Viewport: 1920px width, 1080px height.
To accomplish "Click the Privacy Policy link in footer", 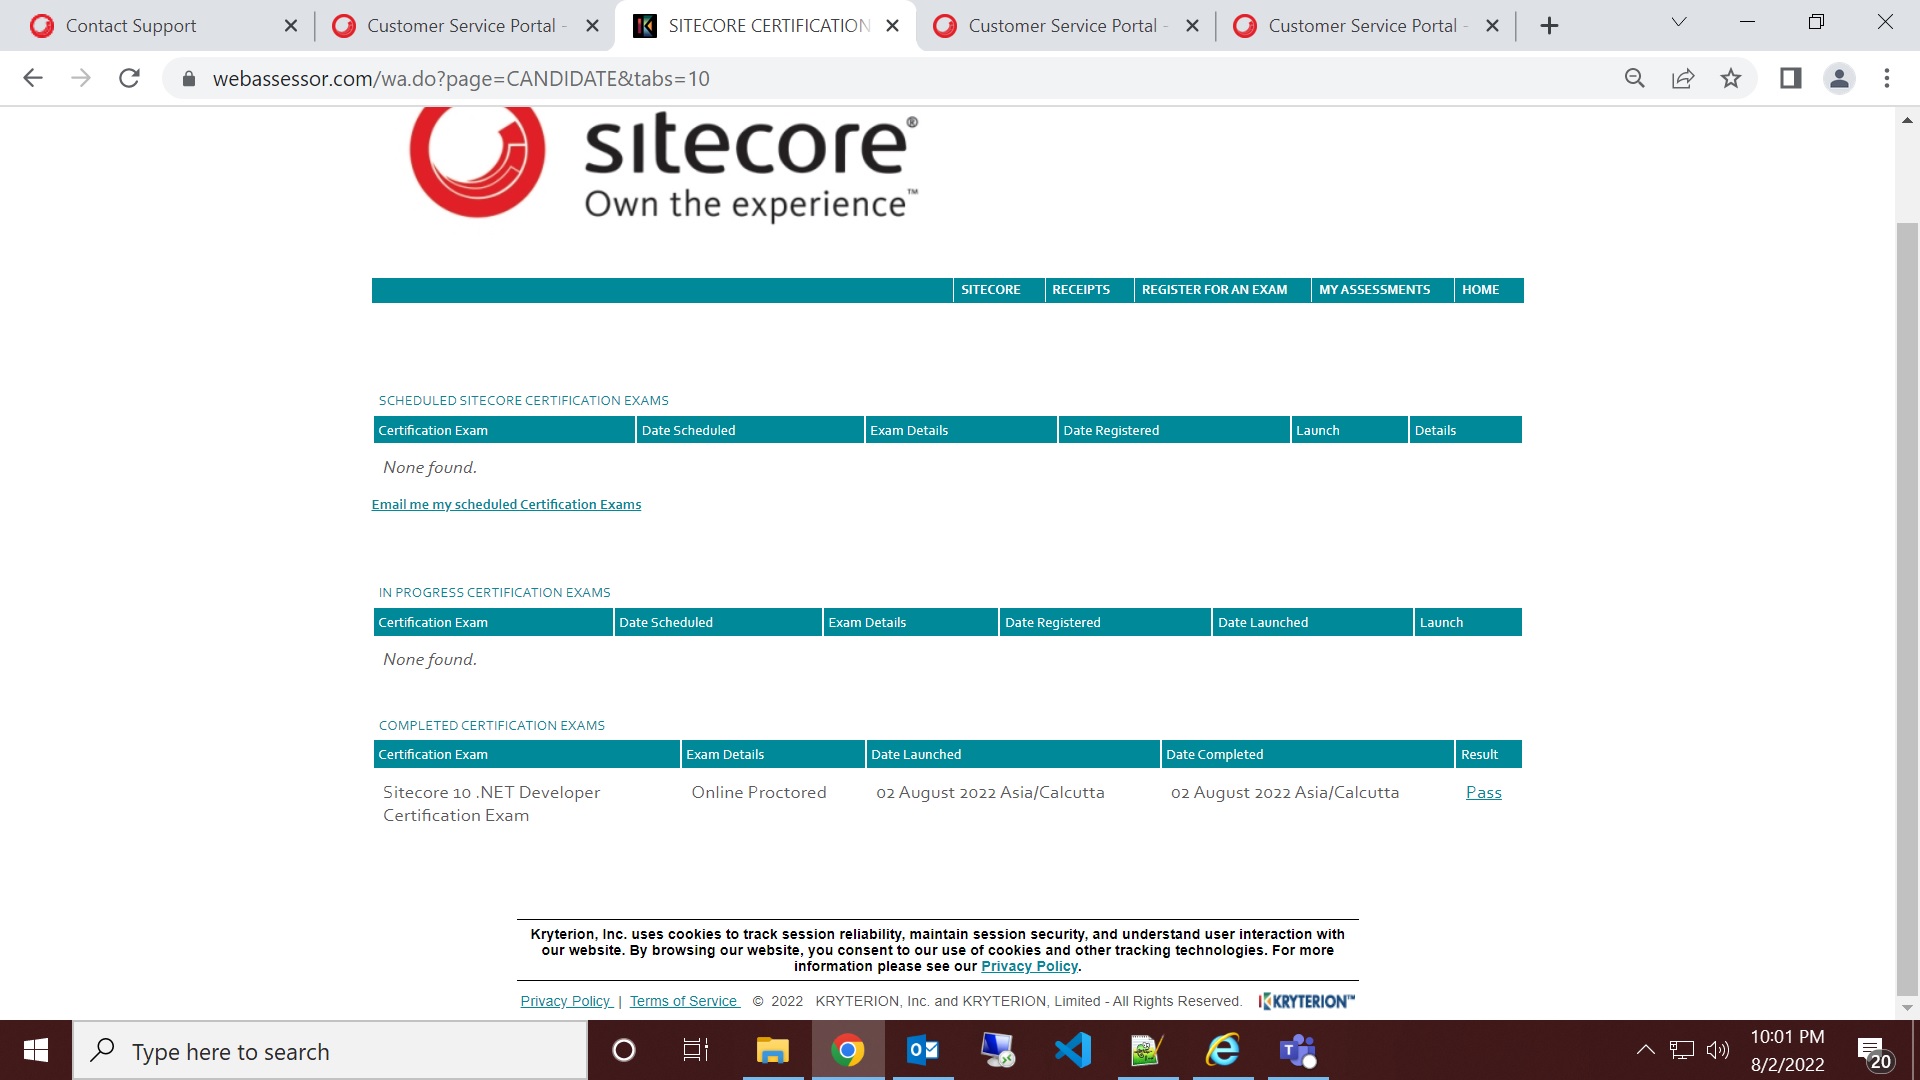I will 564,1001.
